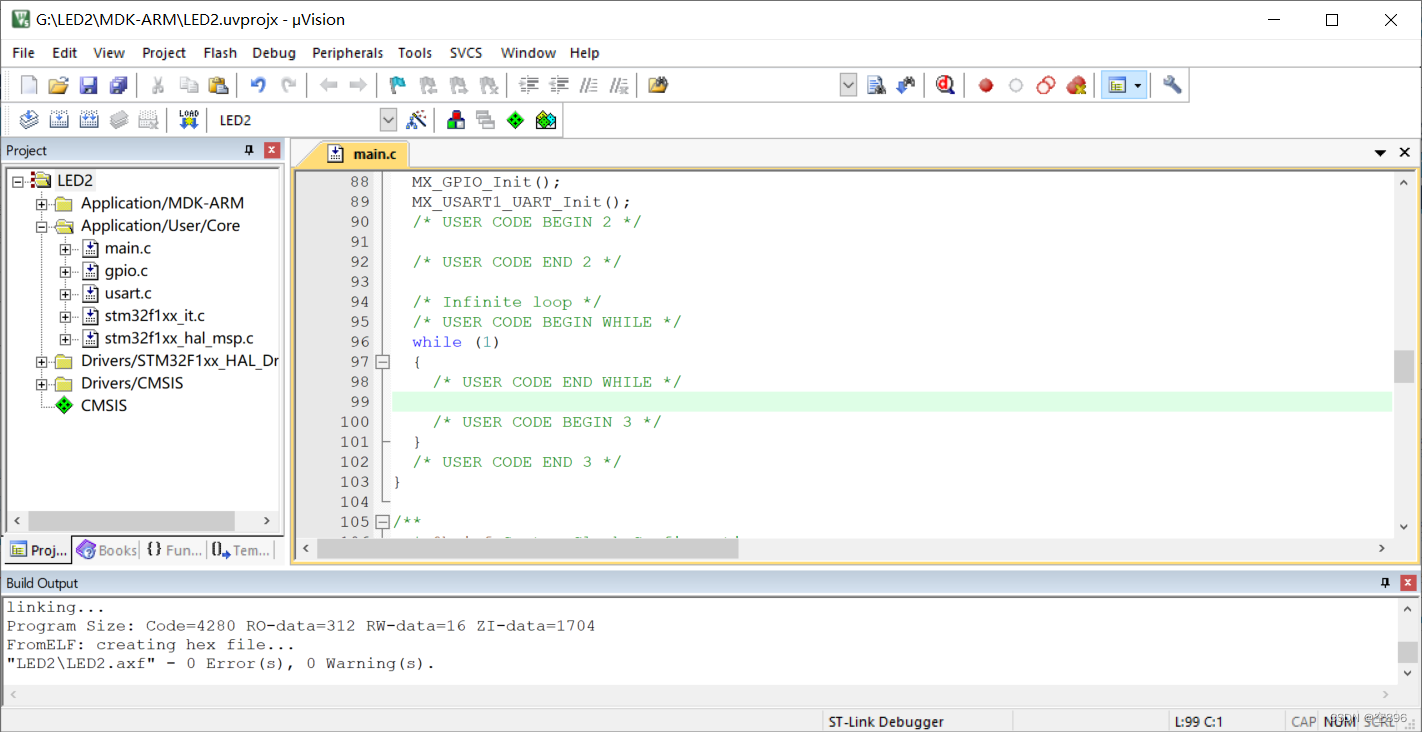Expand the stm32f1xx_it.c node
1422x732 pixels.
[66, 316]
